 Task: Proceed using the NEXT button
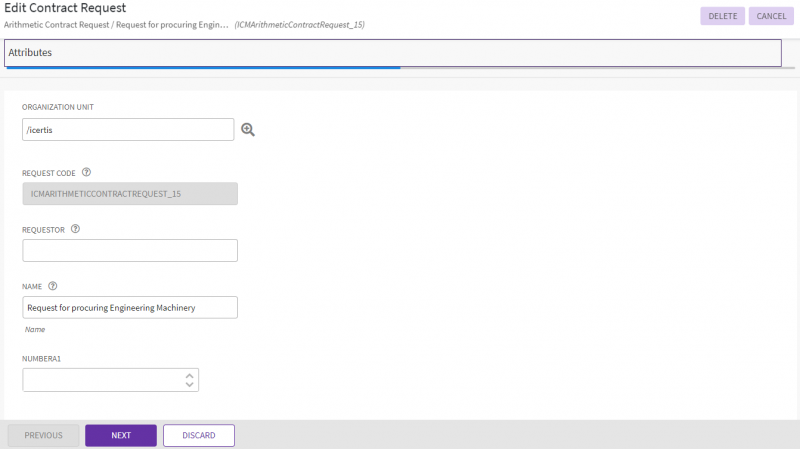121,435
